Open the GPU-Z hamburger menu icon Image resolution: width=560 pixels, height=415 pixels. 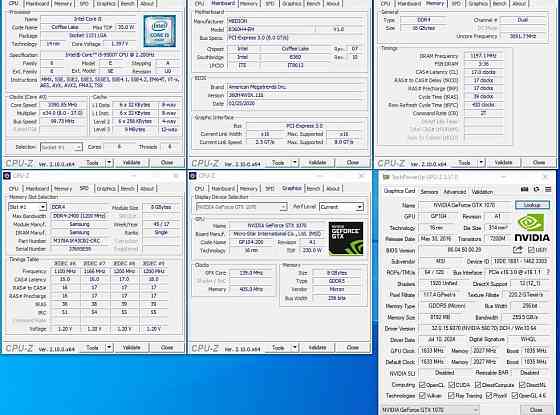pos(548,190)
